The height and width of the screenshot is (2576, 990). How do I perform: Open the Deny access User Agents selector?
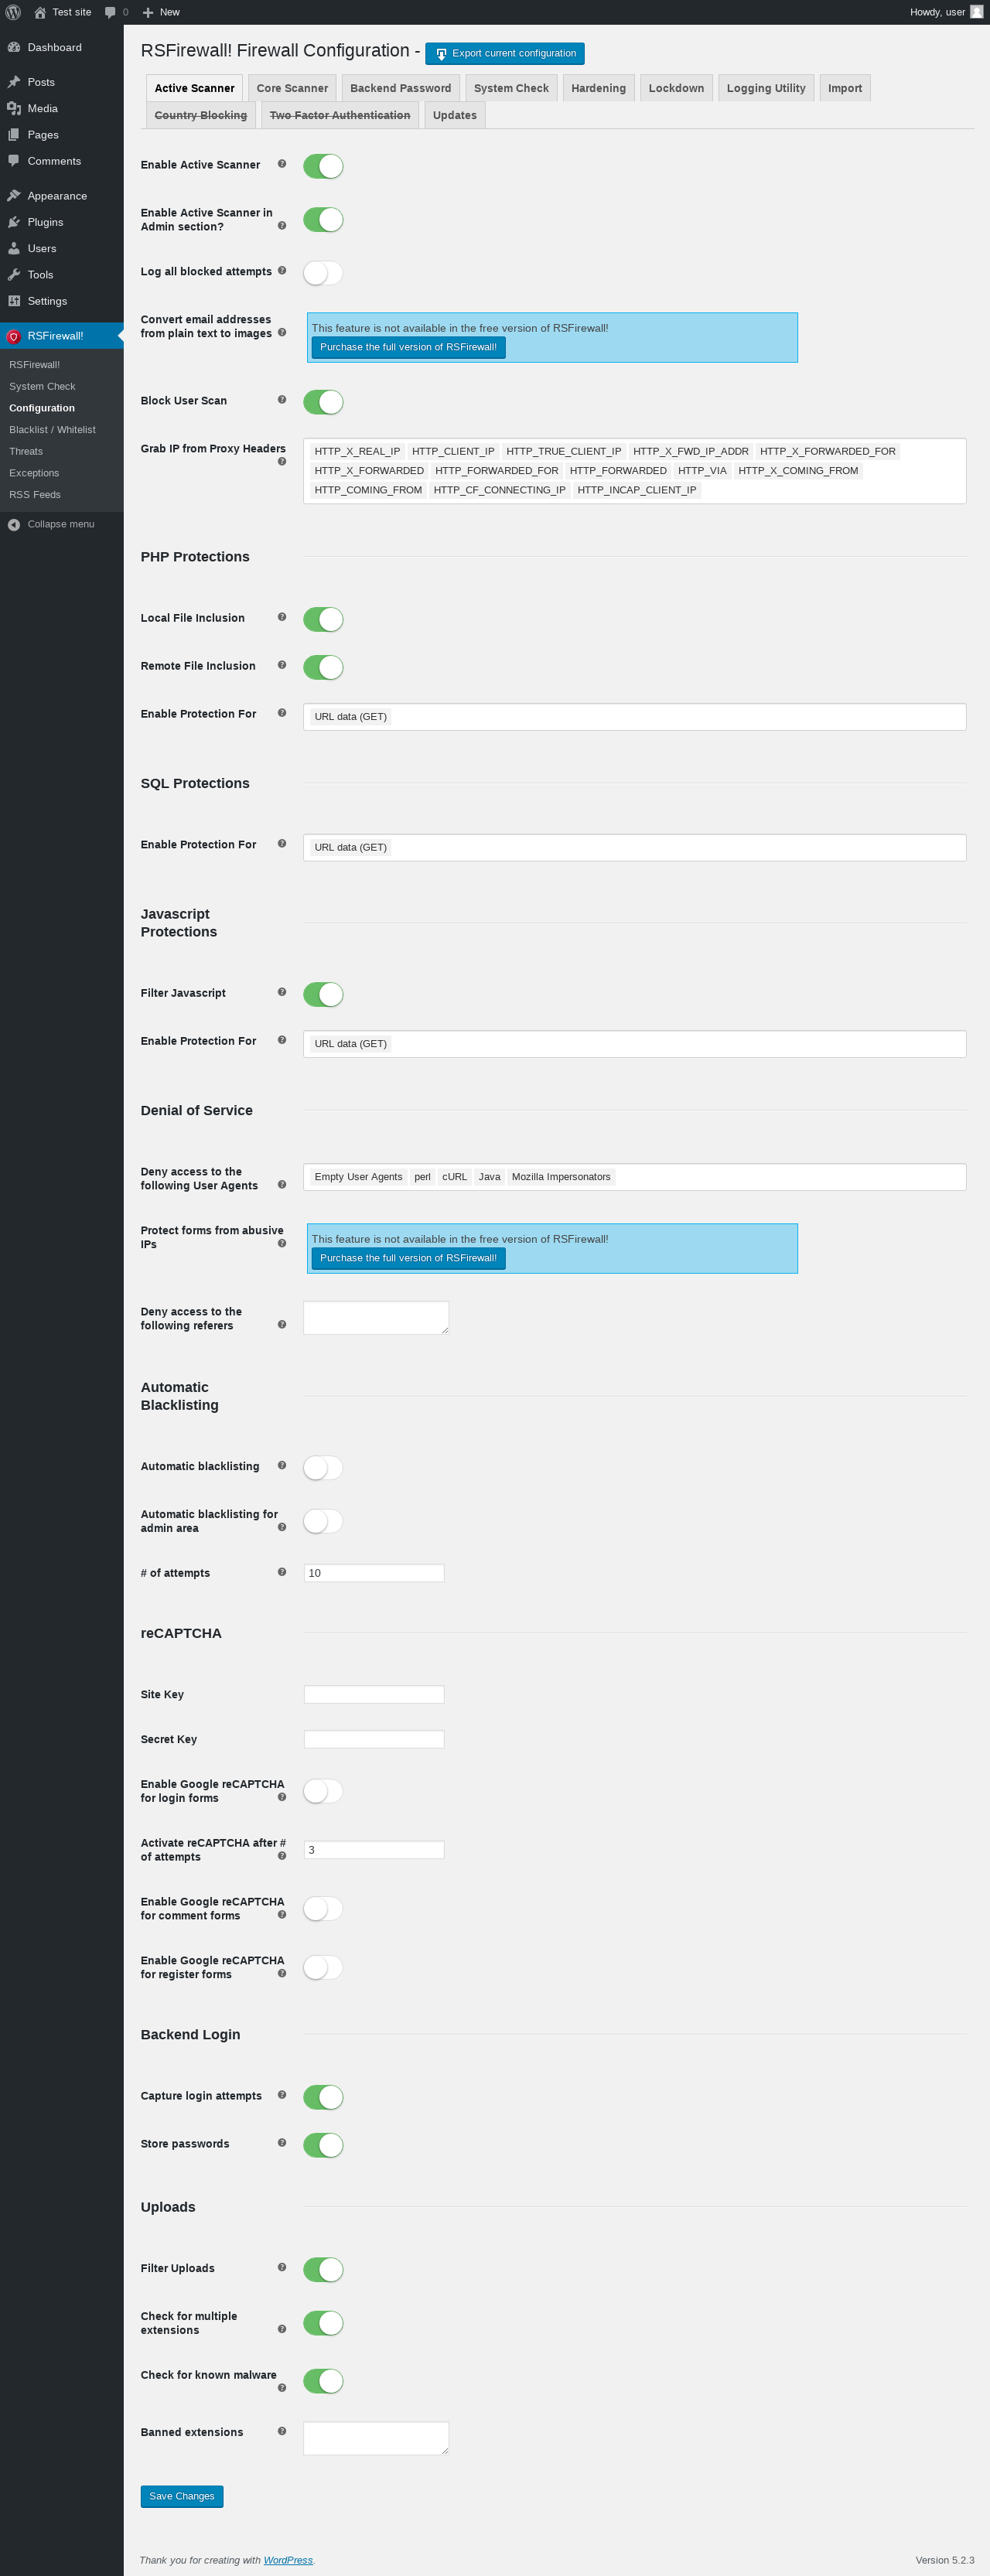pos(634,1177)
